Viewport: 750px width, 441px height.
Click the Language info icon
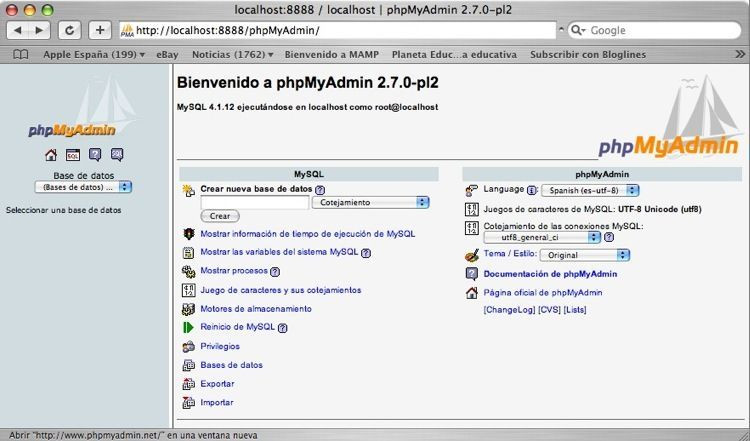(x=532, y=189)
